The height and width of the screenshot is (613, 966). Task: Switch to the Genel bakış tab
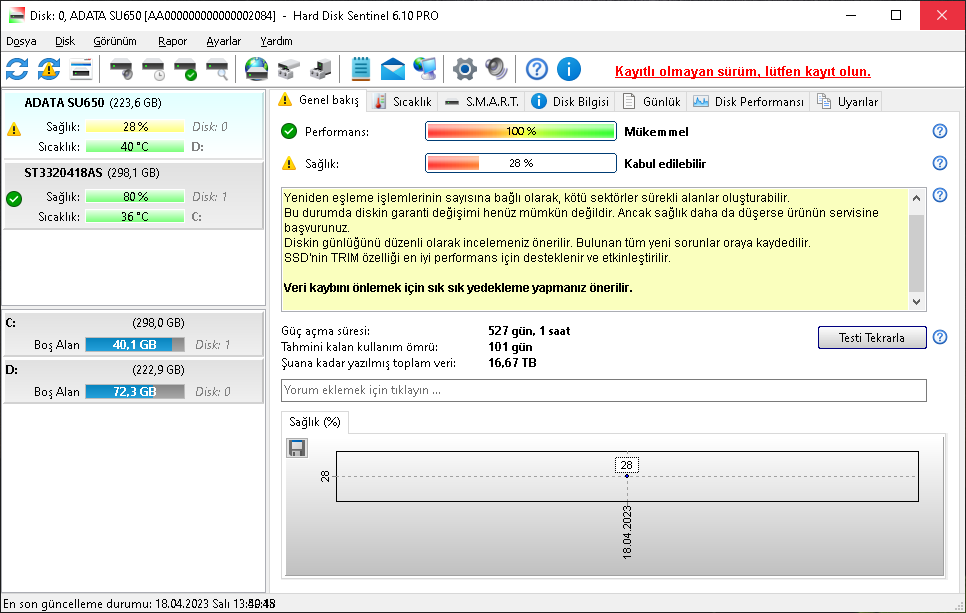319,100
